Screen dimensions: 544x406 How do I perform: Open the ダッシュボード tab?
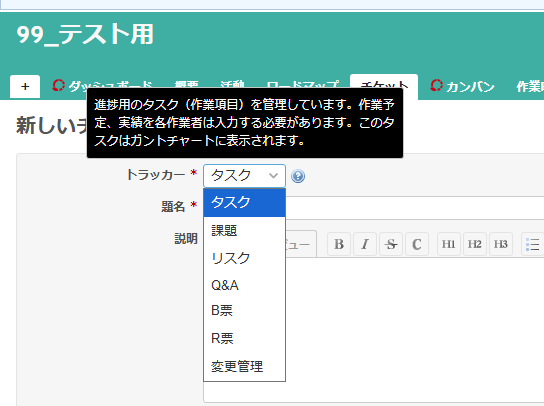102,84
